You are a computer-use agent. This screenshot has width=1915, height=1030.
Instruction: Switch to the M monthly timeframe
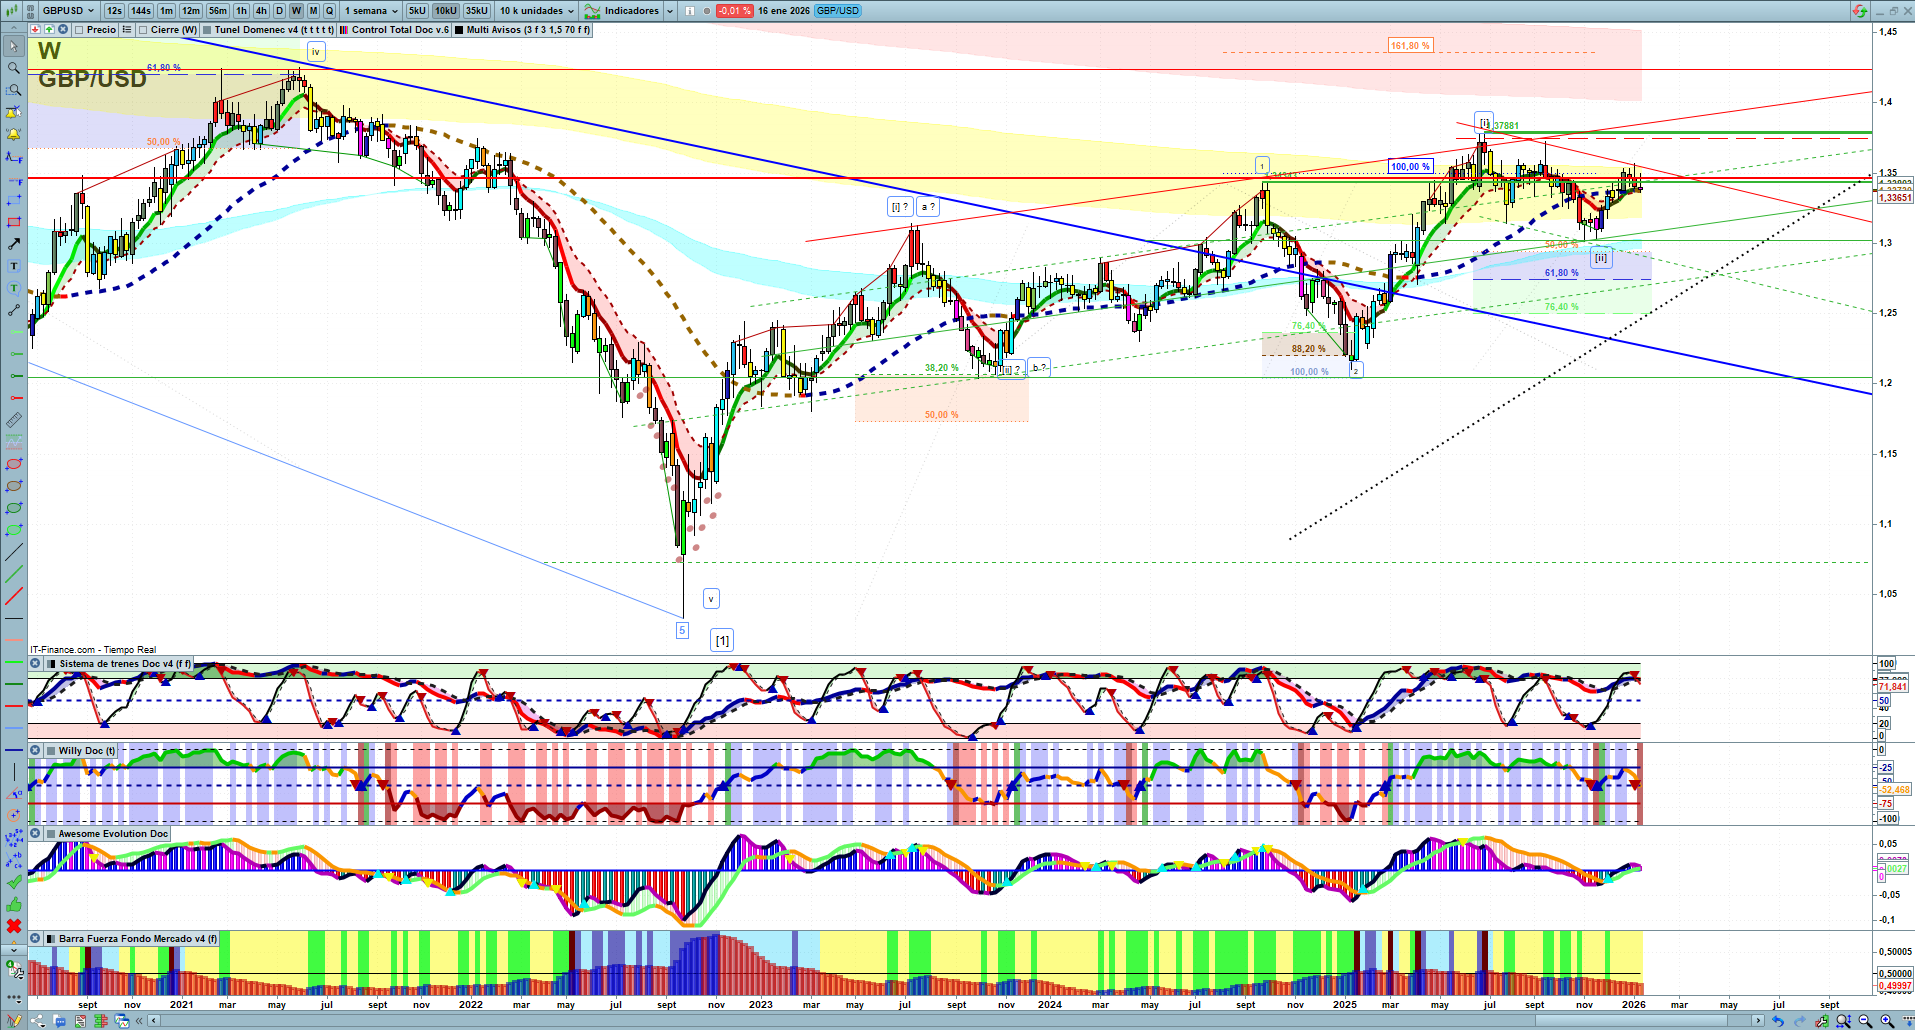313,11
